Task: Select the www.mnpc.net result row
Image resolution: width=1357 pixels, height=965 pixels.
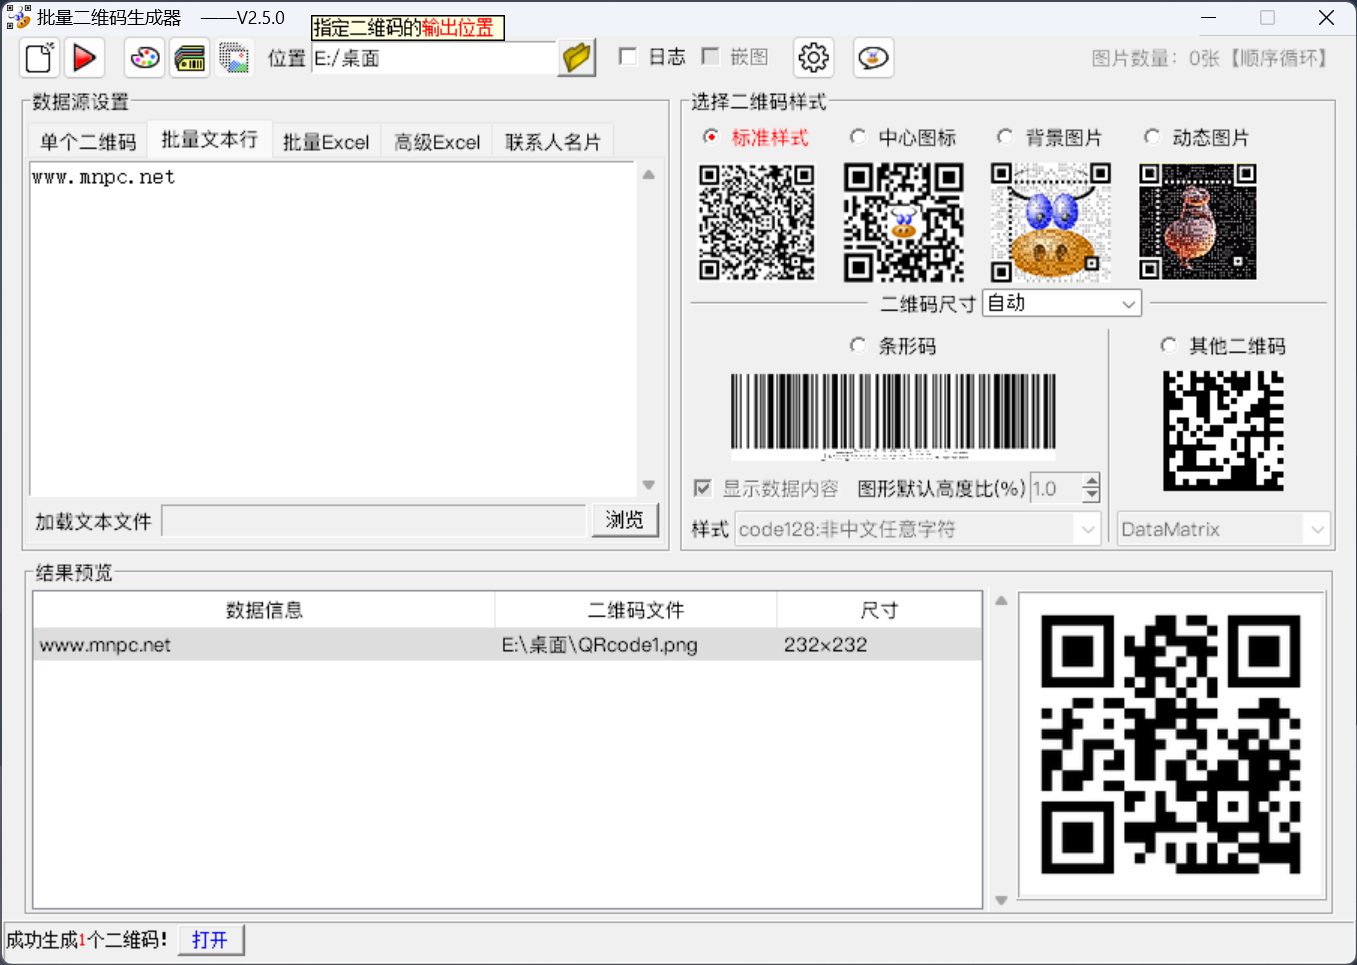Action: point(507,645)
